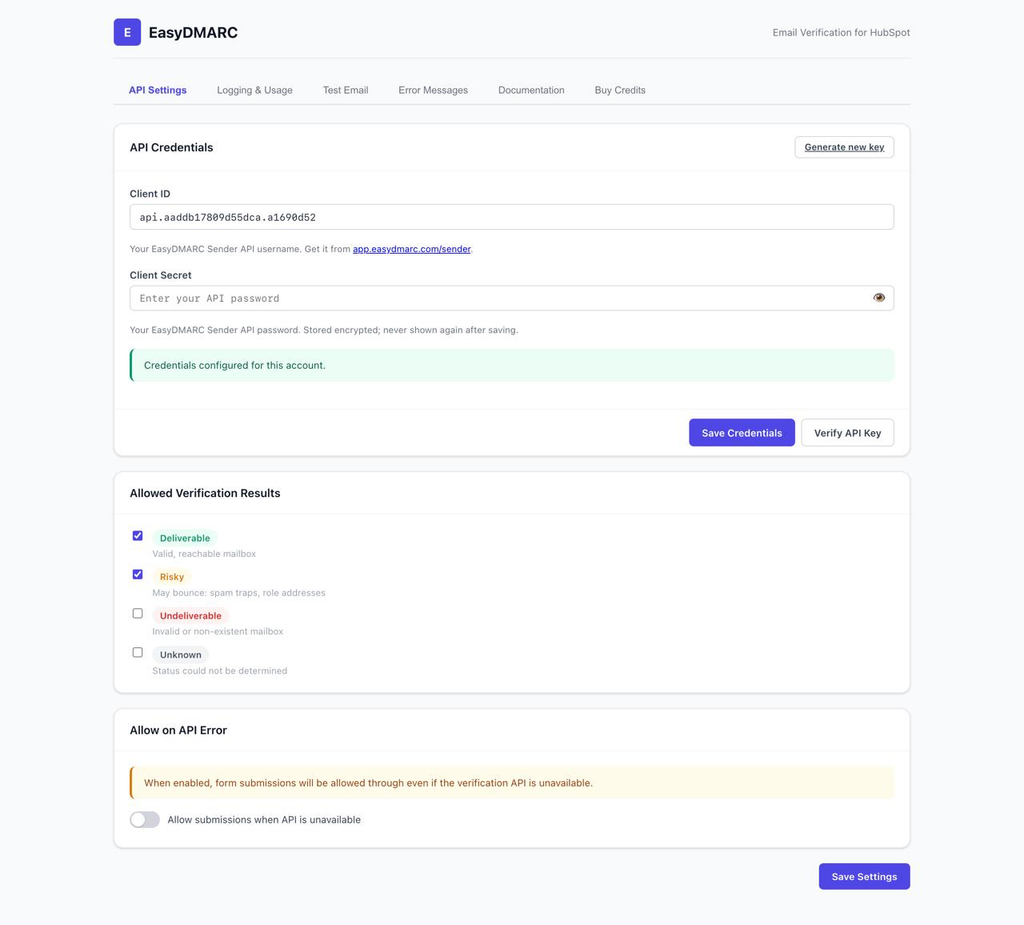Open the app.easydmarc.com/sender link

(x=411, y=249)
